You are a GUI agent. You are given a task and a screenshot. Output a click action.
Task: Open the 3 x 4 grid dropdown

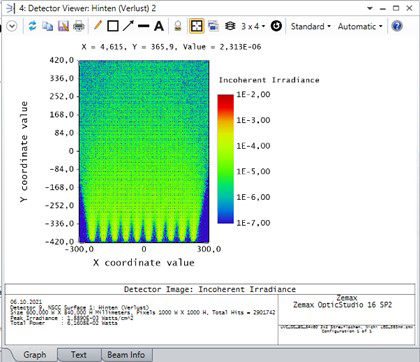(x=253, y=26)
